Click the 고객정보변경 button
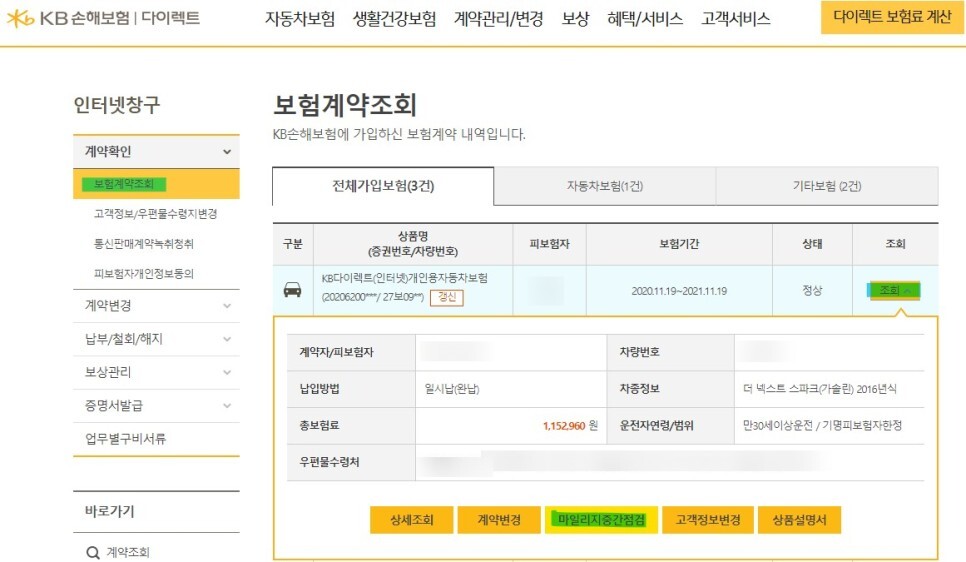966x562 pixels. pyautogui.click(x=708, y=520)
